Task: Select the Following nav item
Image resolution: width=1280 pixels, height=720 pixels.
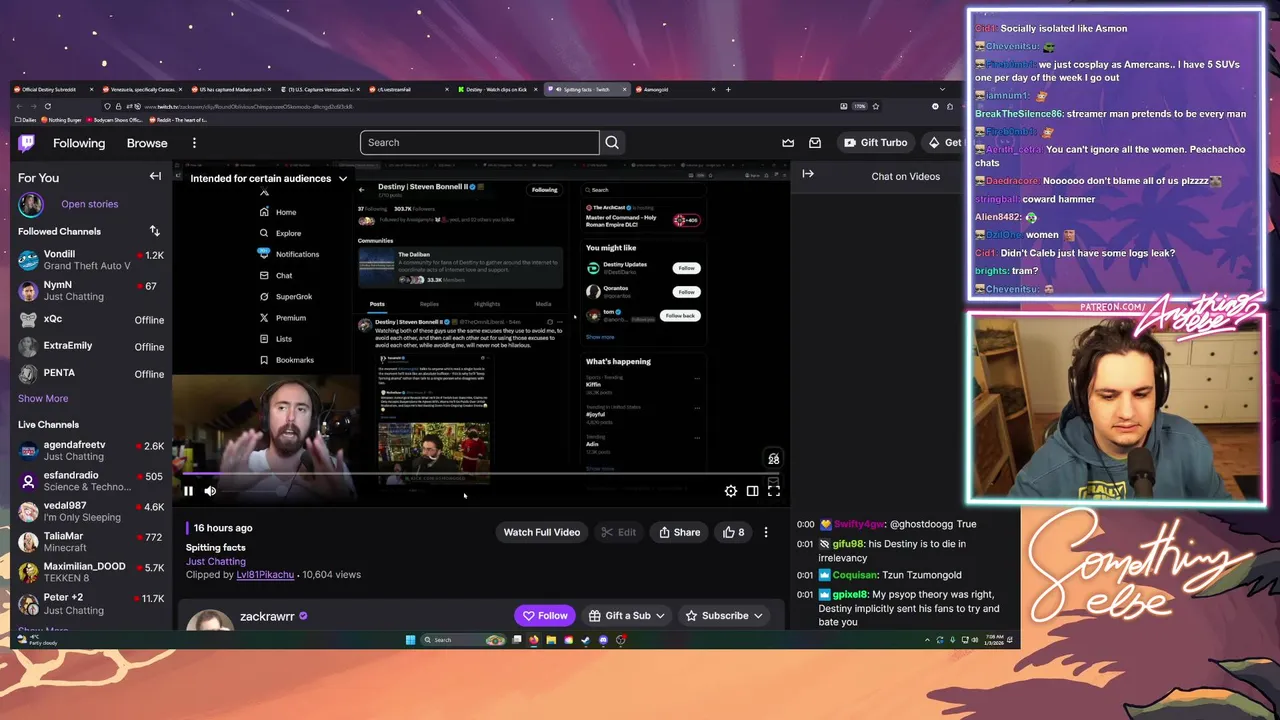Action: (x=79, y=143)
